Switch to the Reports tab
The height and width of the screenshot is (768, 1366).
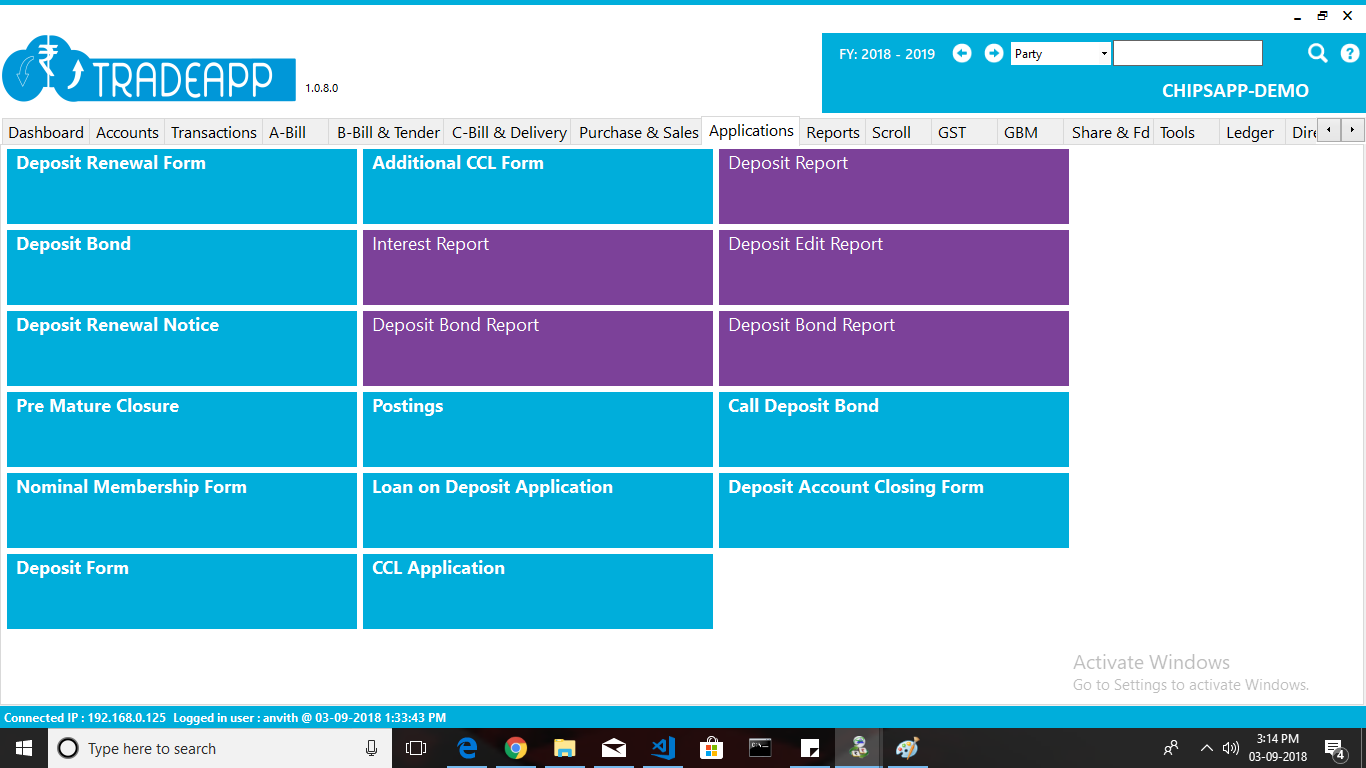(832, 132)
